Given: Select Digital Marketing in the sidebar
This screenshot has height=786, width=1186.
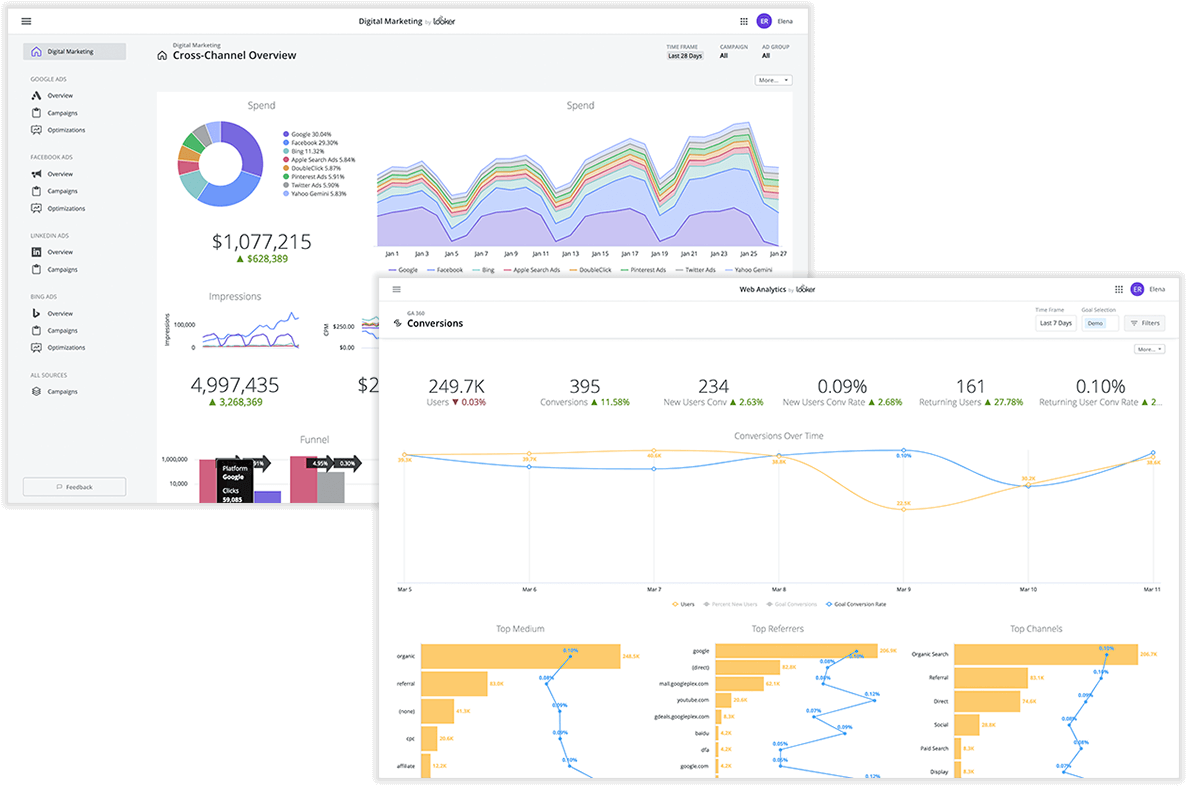Looking at the screenshot, I should (x=75, y=51).
